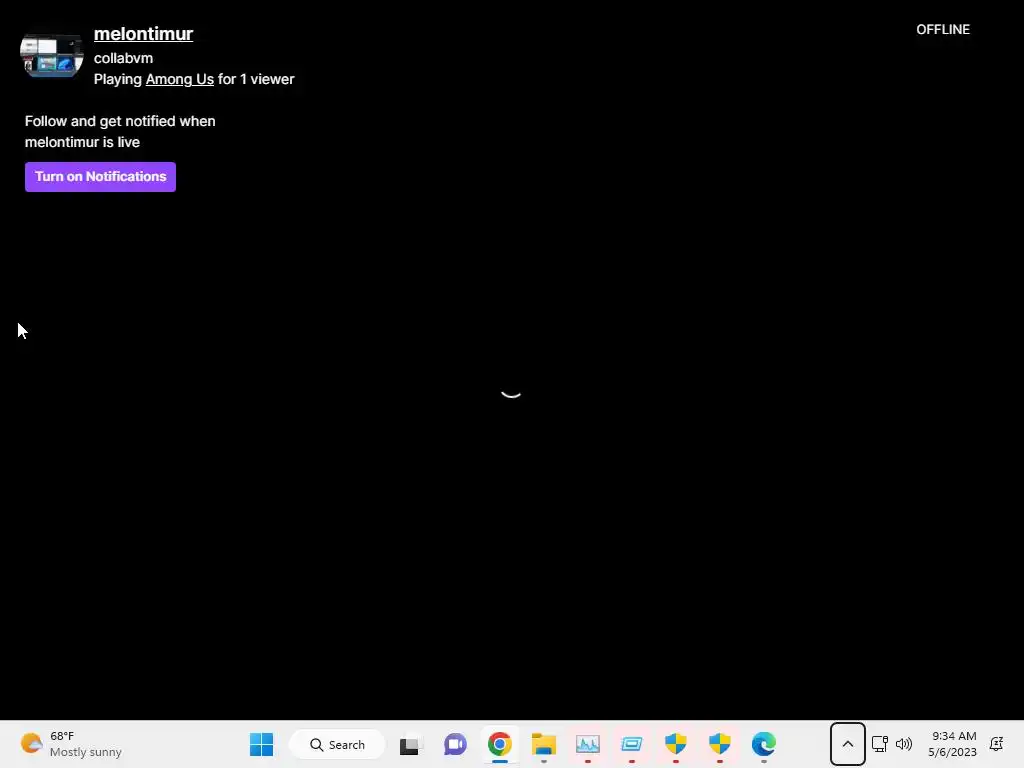Expand the hidden system tray icons
Image resolution: width=1024 pixels, height=768 pixels.
point(848,744)
